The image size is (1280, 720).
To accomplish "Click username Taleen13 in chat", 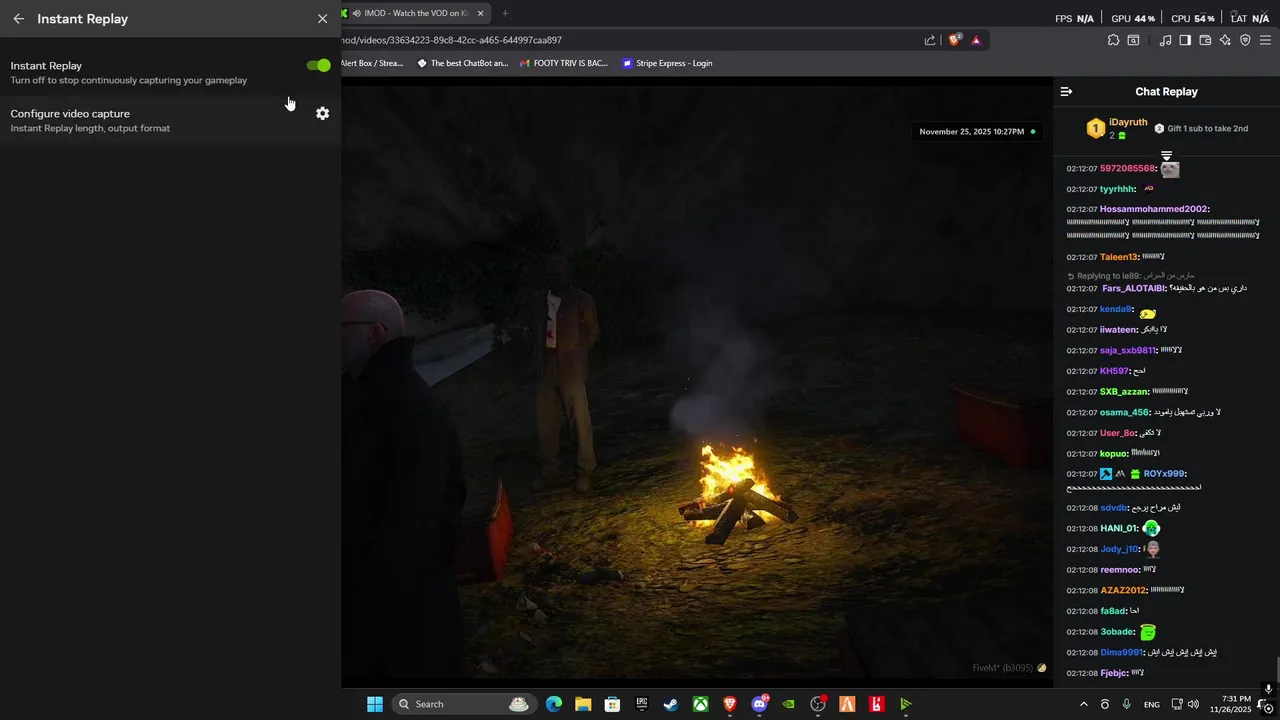I will [1119, 257].
